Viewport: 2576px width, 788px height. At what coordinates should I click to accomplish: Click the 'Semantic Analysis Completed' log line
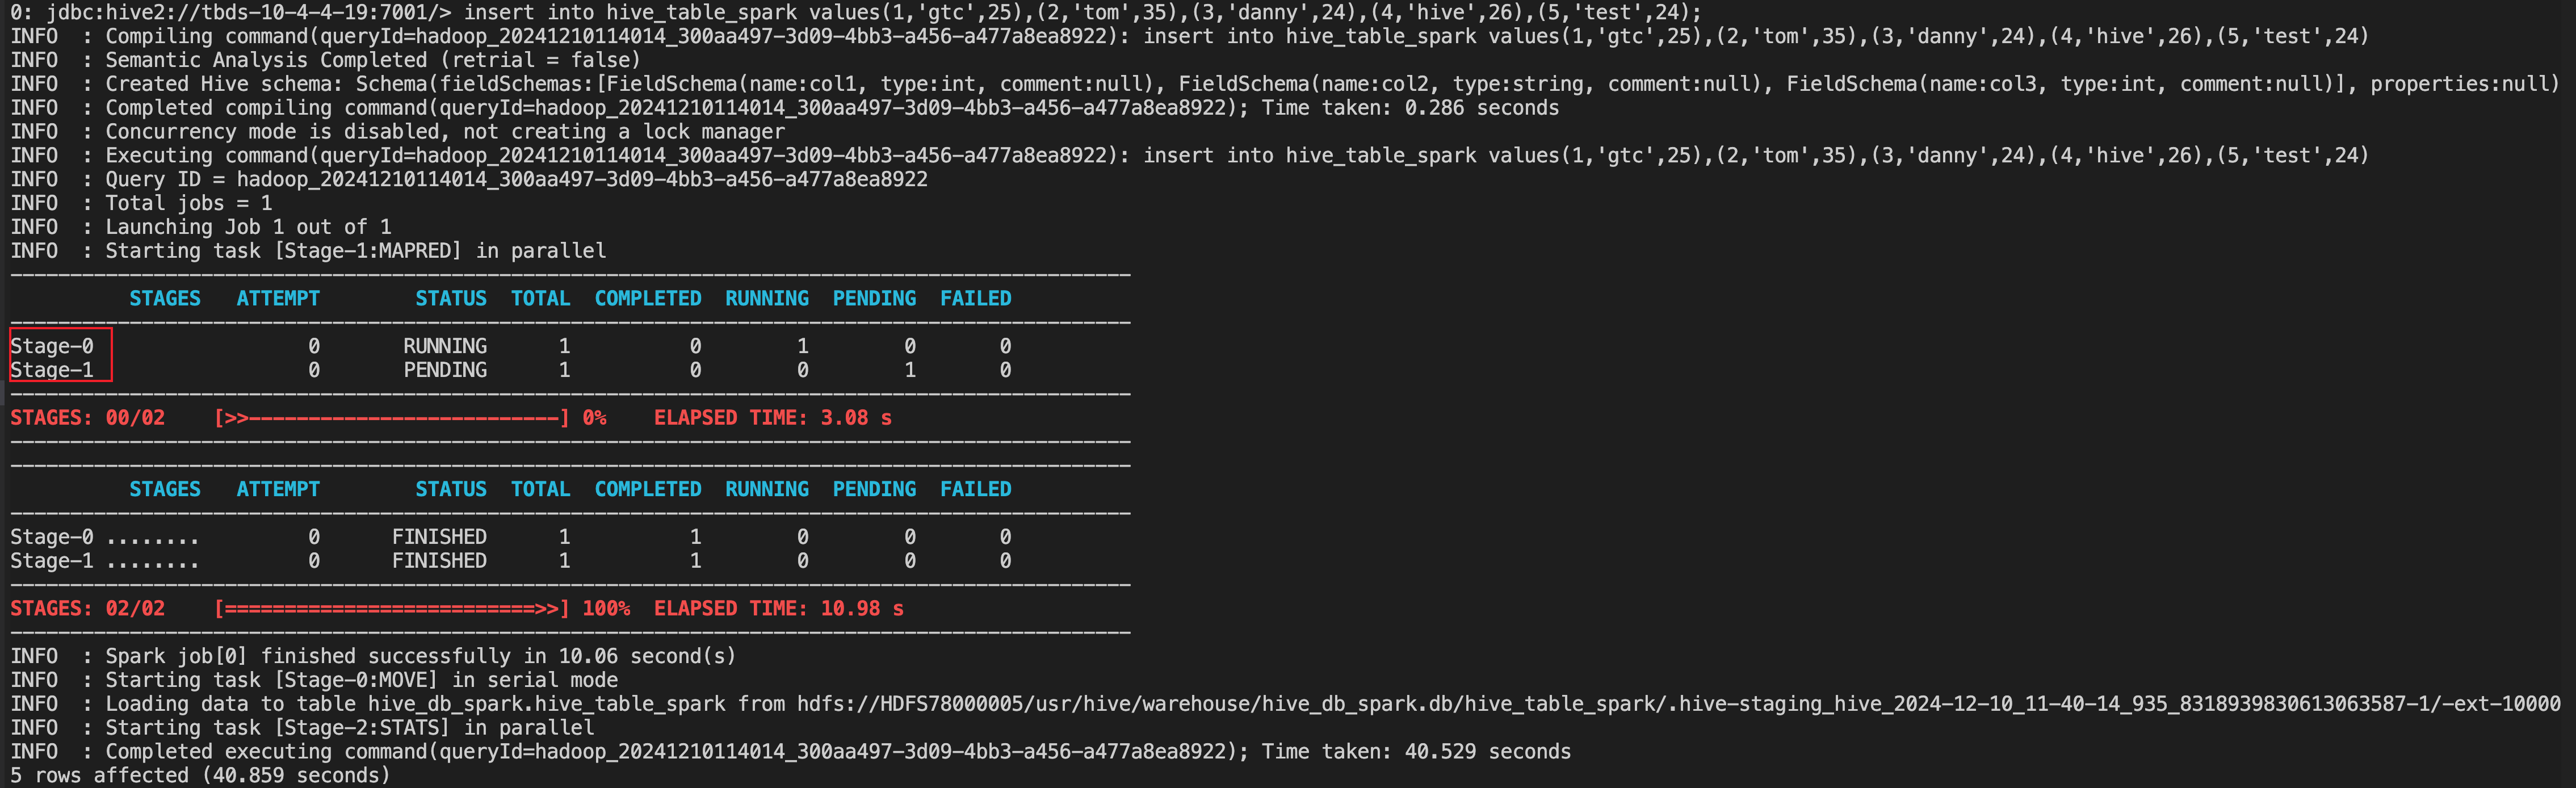(x=372, y=60)
